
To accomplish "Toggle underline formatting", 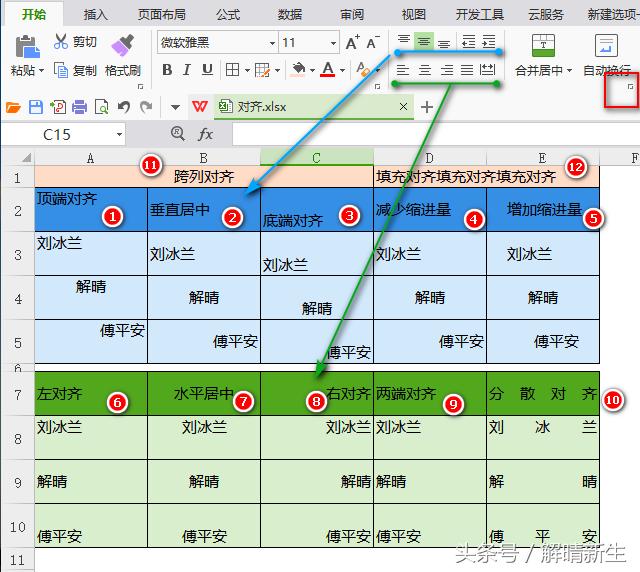I will click(x=207, y=70).
